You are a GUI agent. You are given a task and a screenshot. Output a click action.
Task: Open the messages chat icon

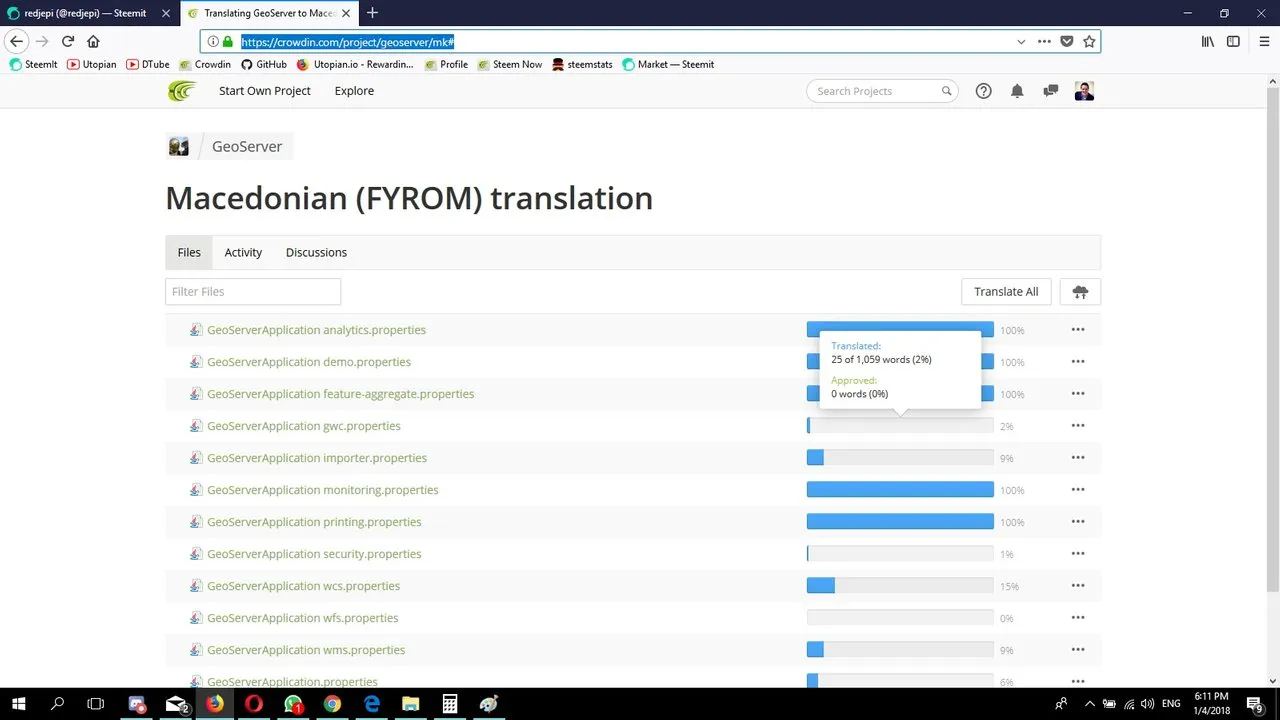[x=1050, y=91]
